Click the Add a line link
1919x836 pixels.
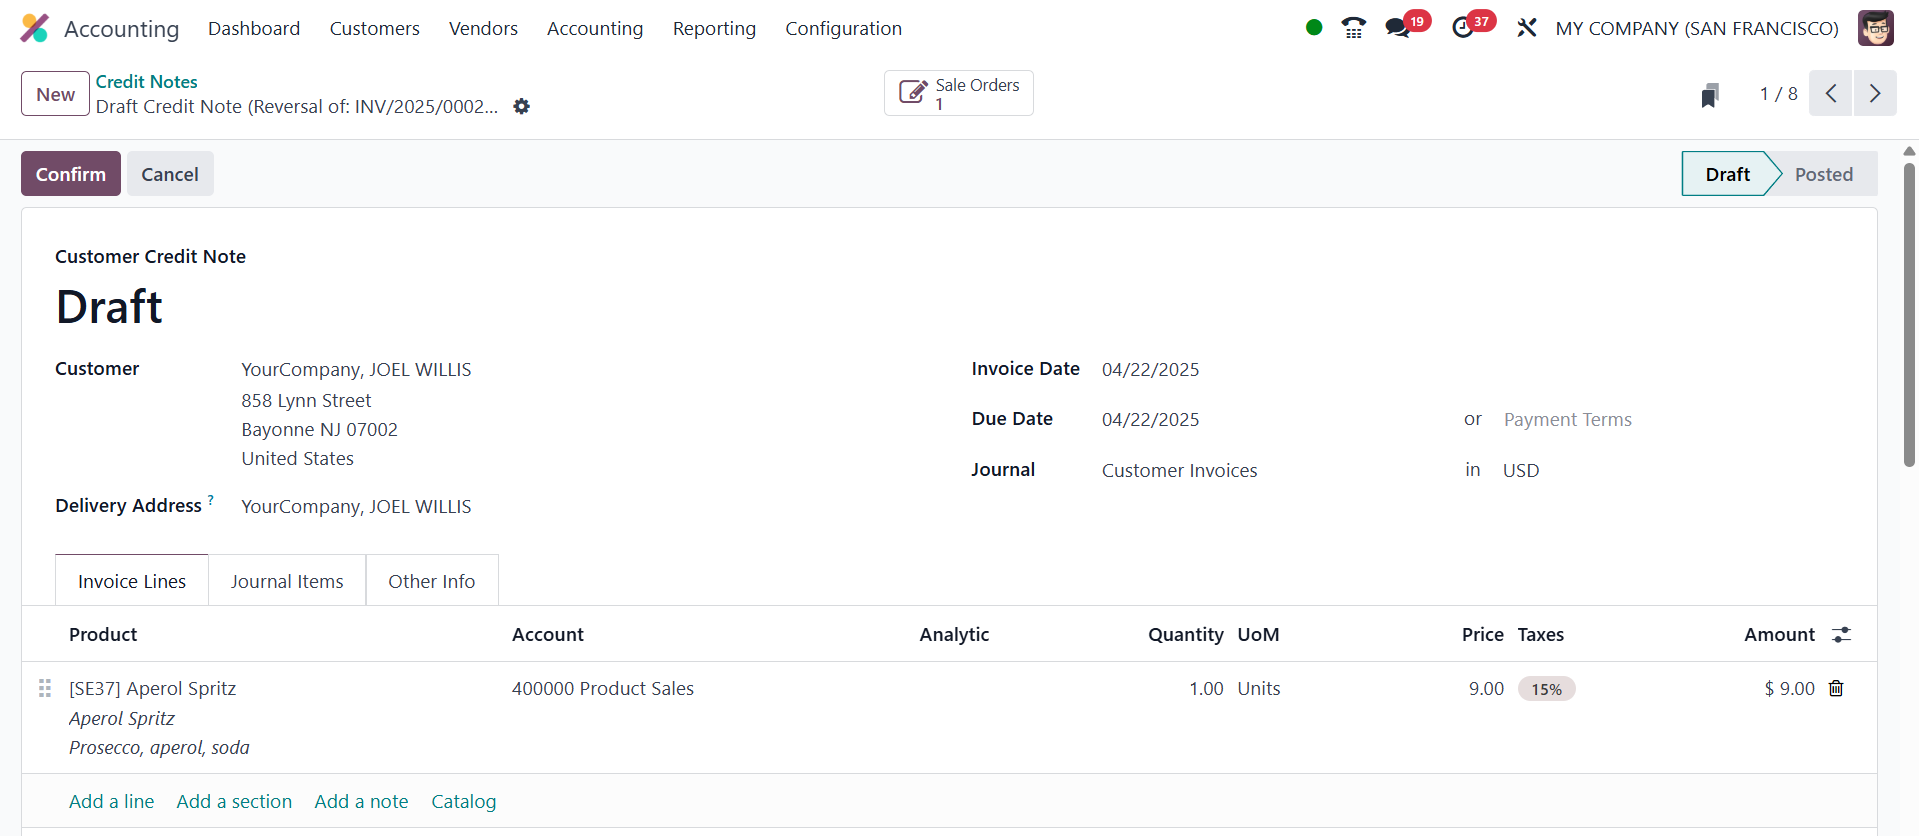click(111, 801)
